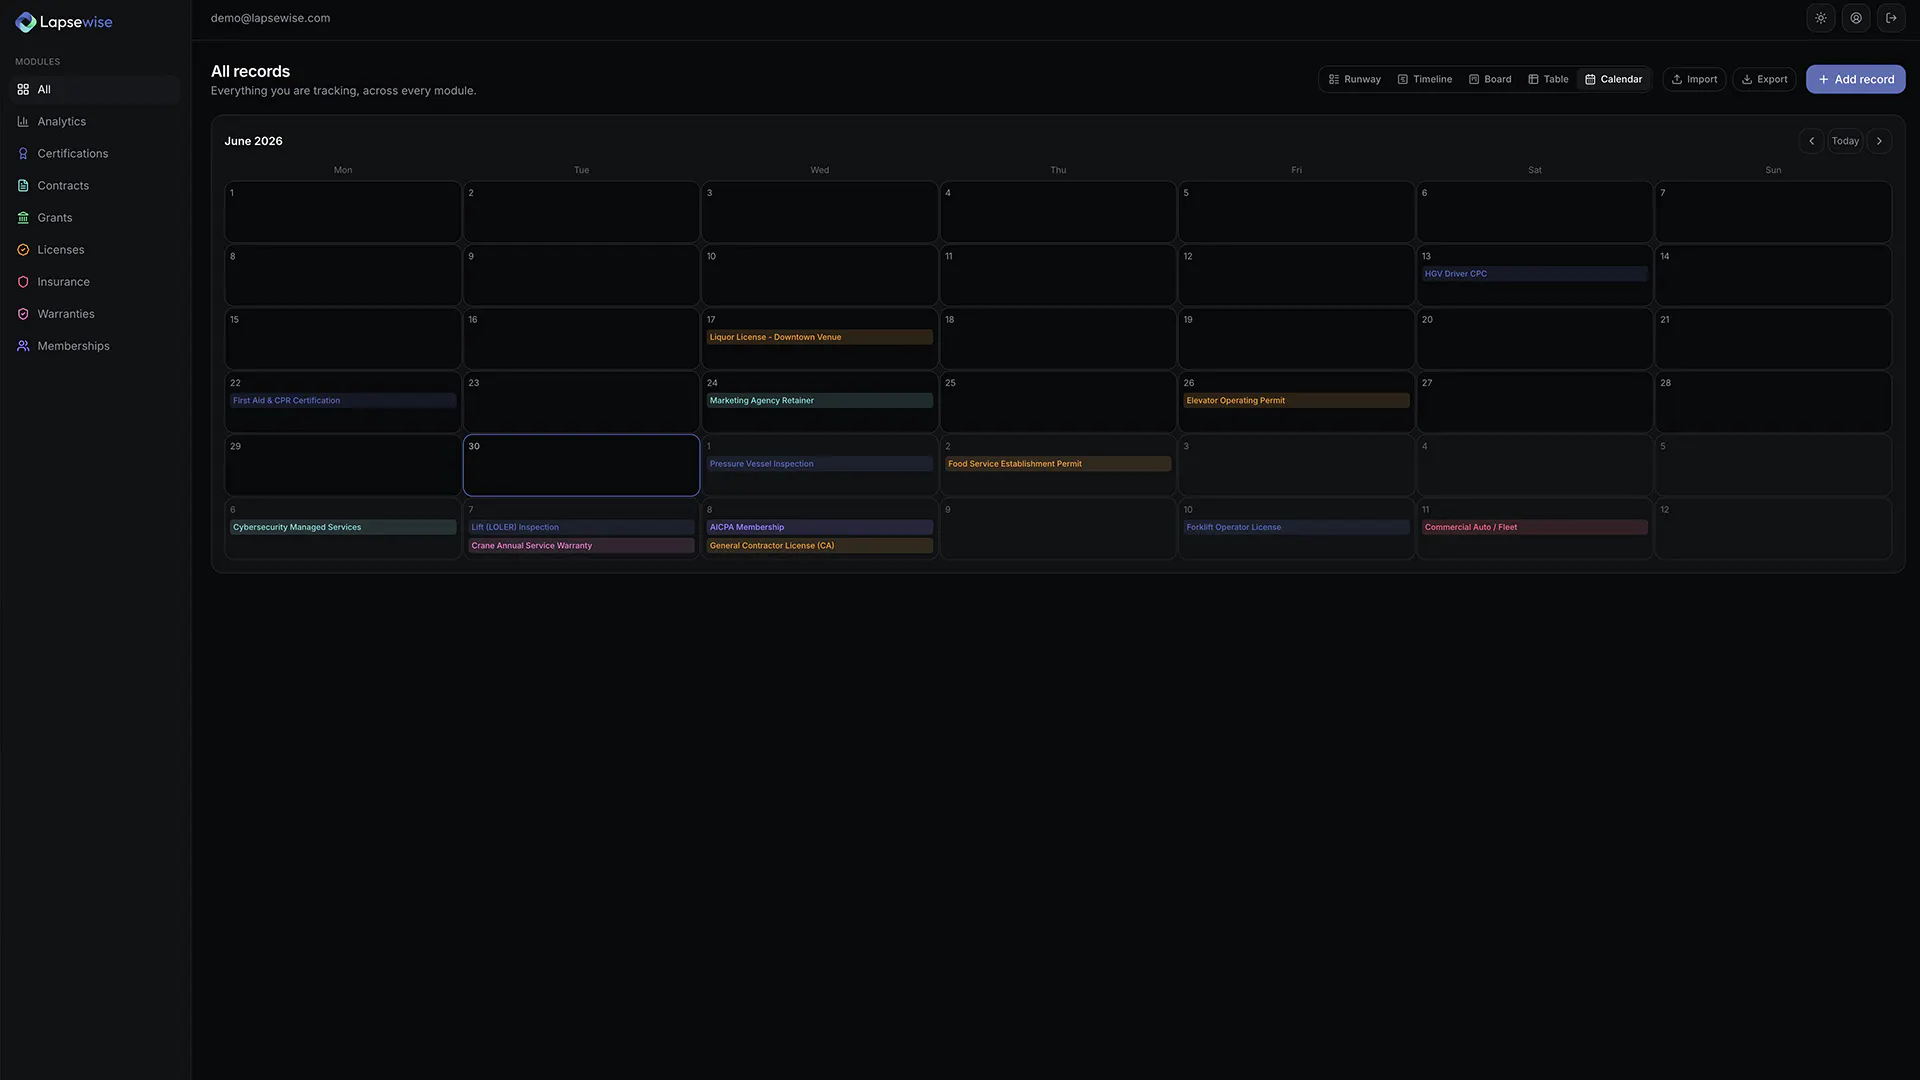Go to next month chevron
Screen dimensions: 1920x1080
click(x=1879, y=141)
